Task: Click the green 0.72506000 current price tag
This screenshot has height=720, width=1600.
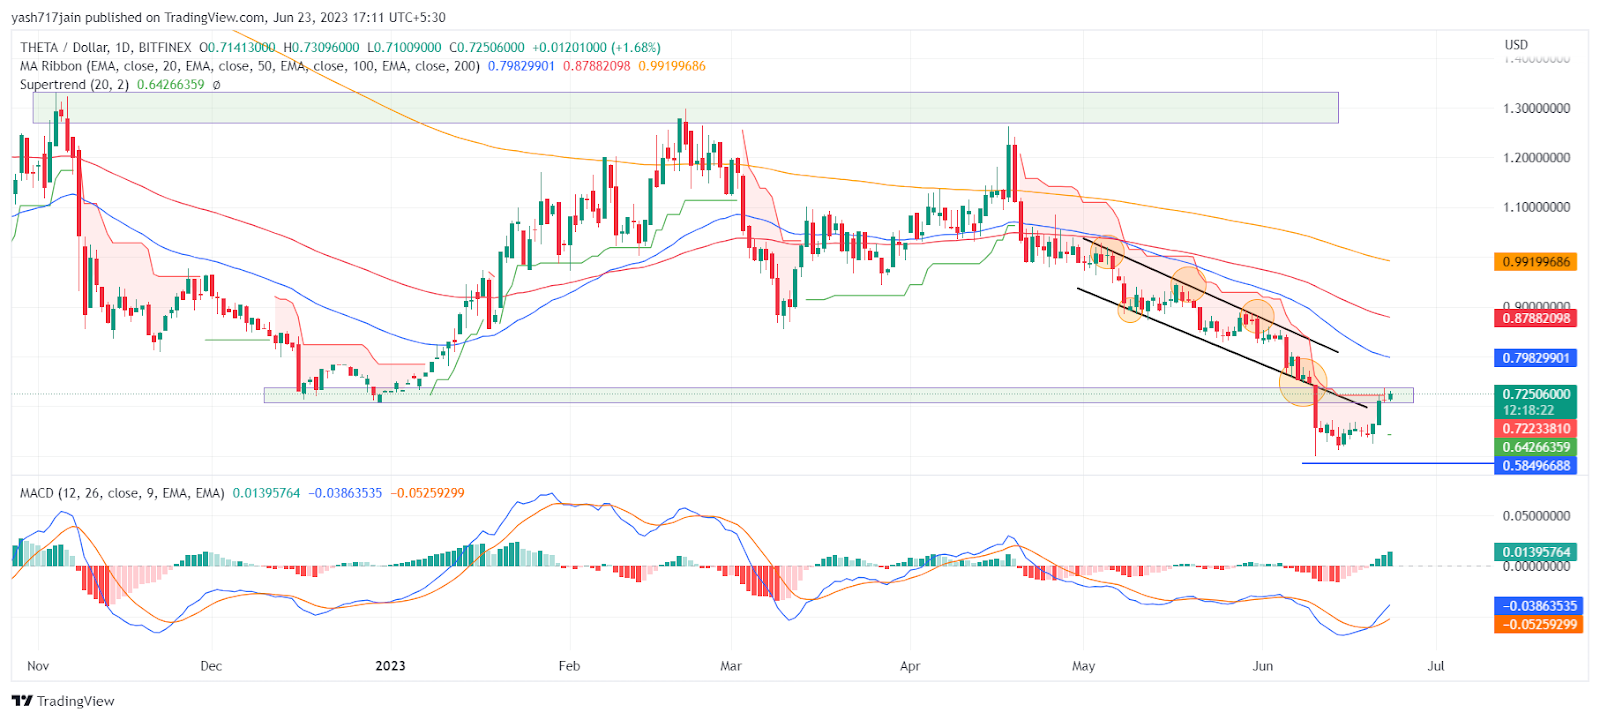Action: tap(1536, 394)
